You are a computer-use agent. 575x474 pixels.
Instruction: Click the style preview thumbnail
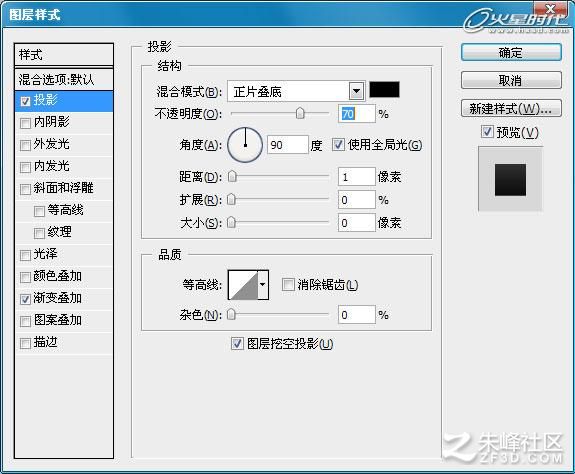pyautogui.click(x=510, y=179)
